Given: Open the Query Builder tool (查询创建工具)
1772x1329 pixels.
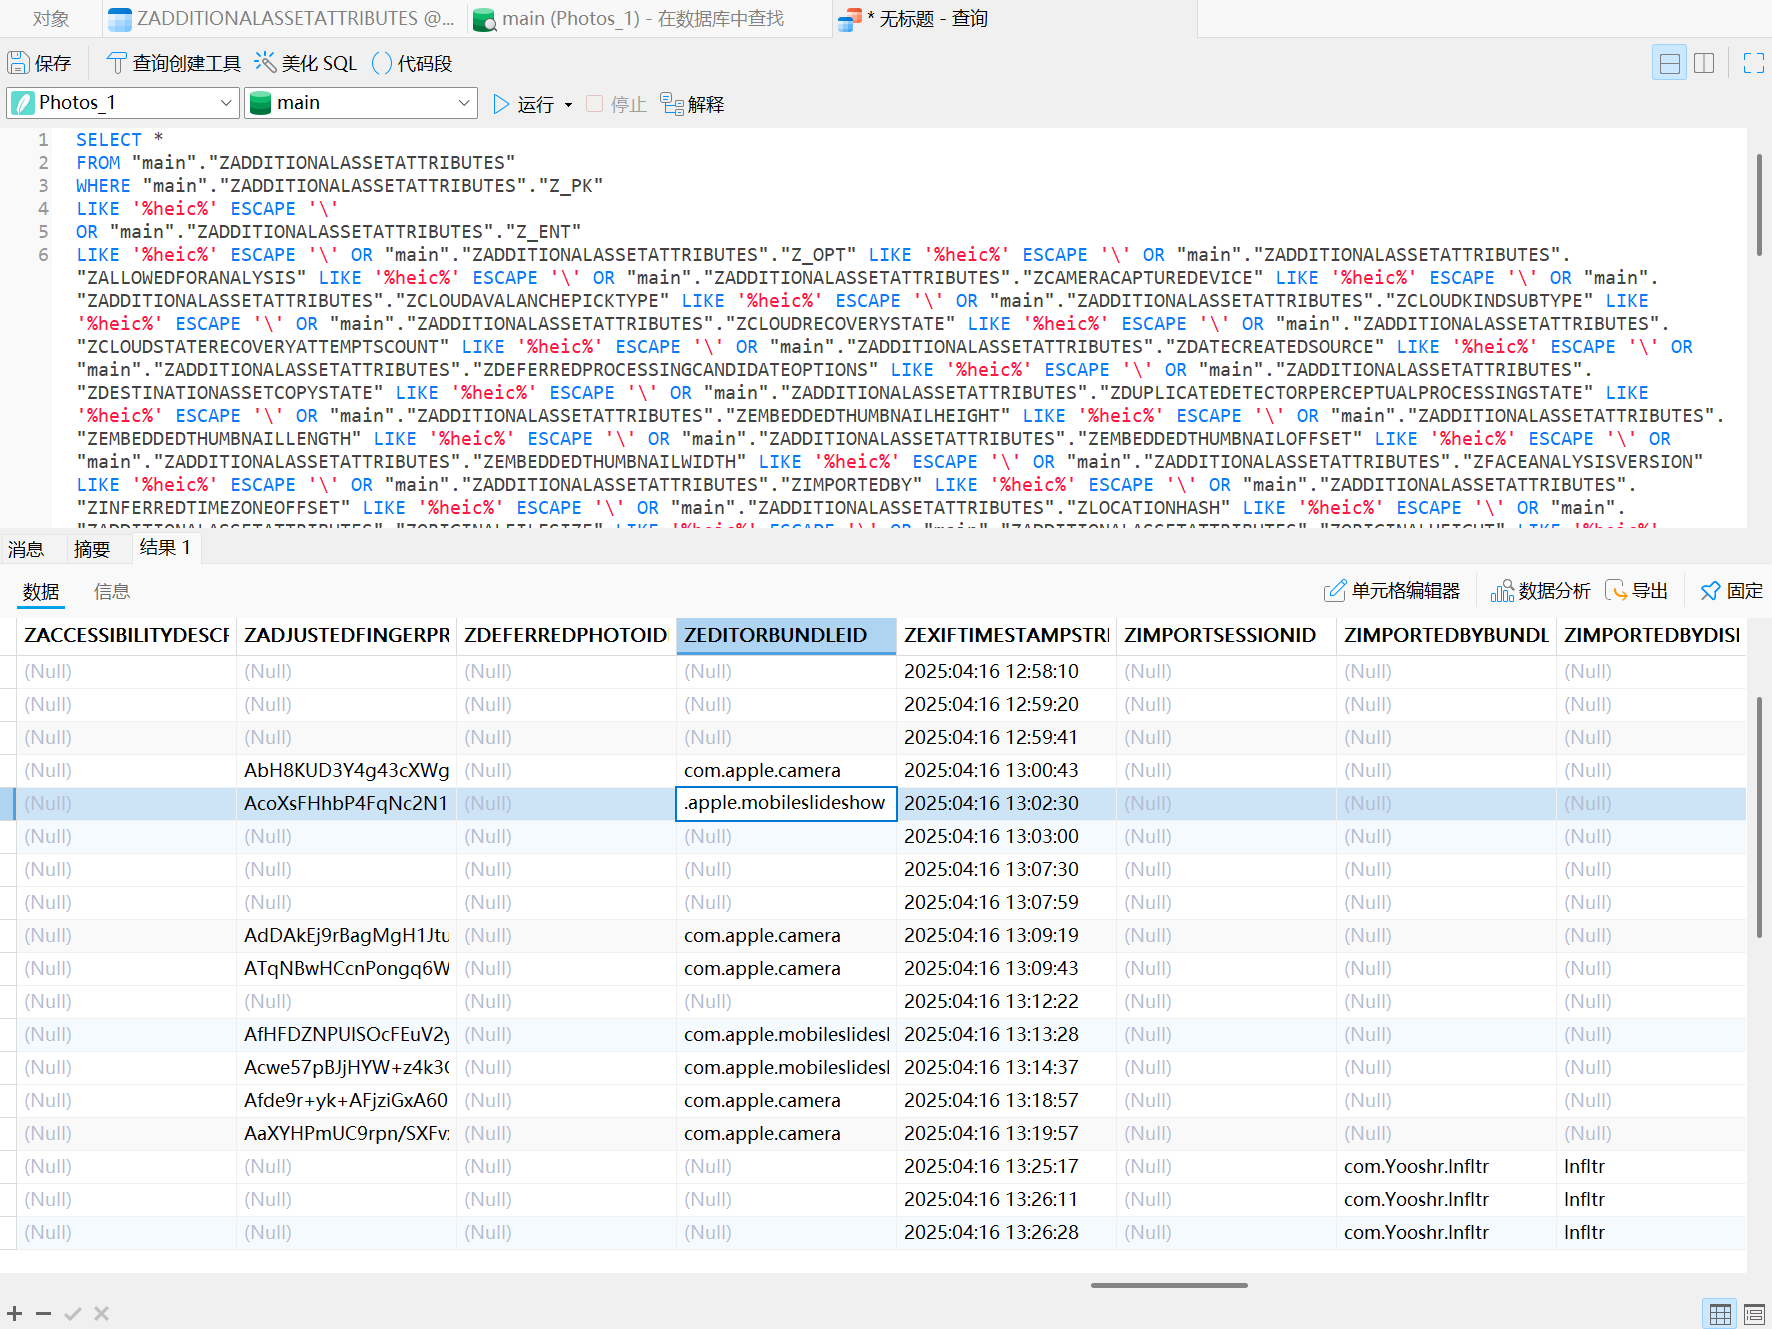Looking at the screenshot, I should pyautogui.click(x=173, y=63).
